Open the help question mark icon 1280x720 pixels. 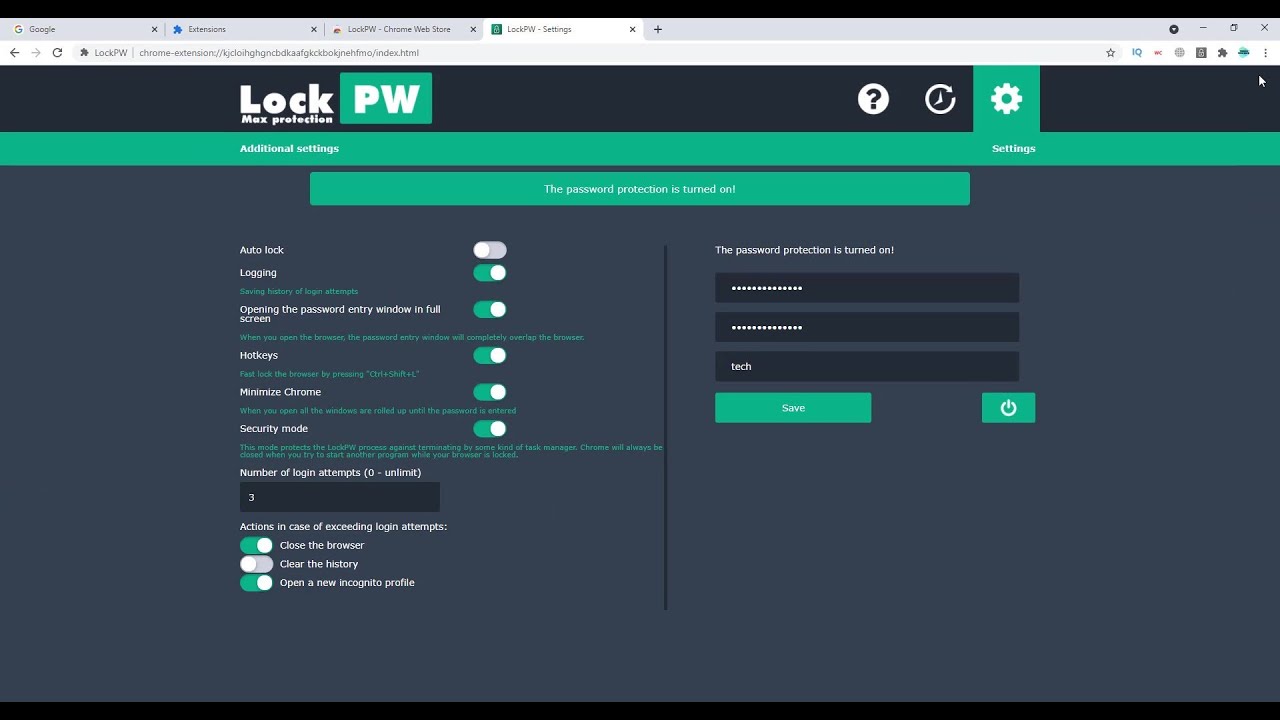click(873, 99)
